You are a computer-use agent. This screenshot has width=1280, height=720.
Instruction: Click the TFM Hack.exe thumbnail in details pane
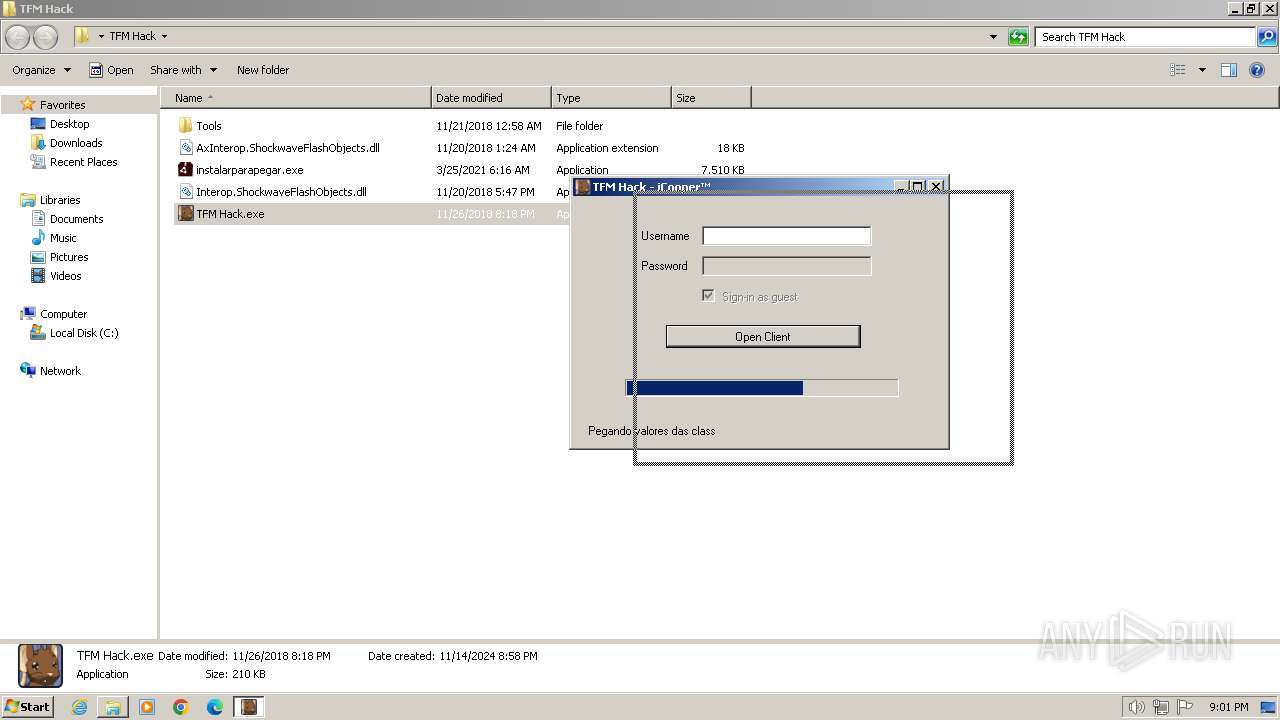(40, 665)
